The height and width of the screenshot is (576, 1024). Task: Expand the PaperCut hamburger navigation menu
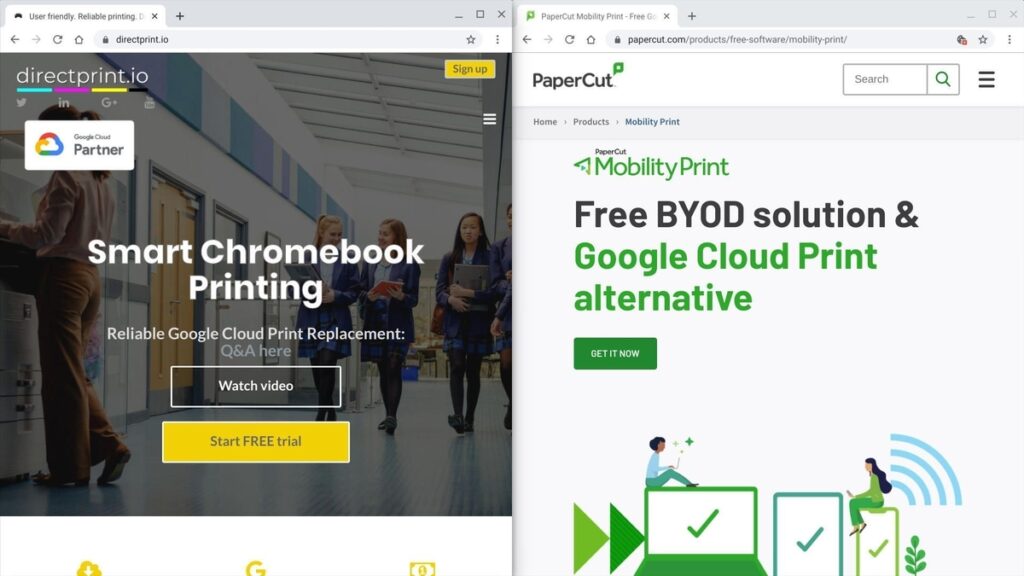(x=986, y=80)
